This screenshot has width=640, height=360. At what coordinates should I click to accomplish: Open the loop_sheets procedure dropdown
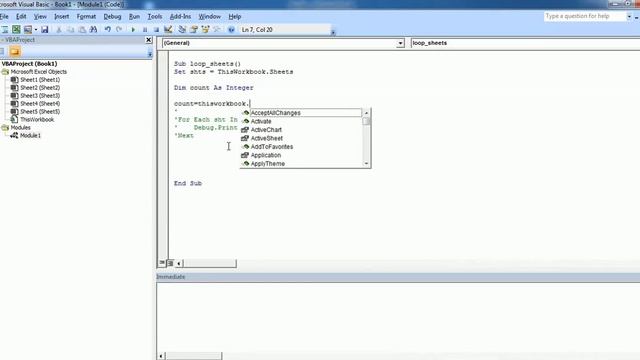525,43
